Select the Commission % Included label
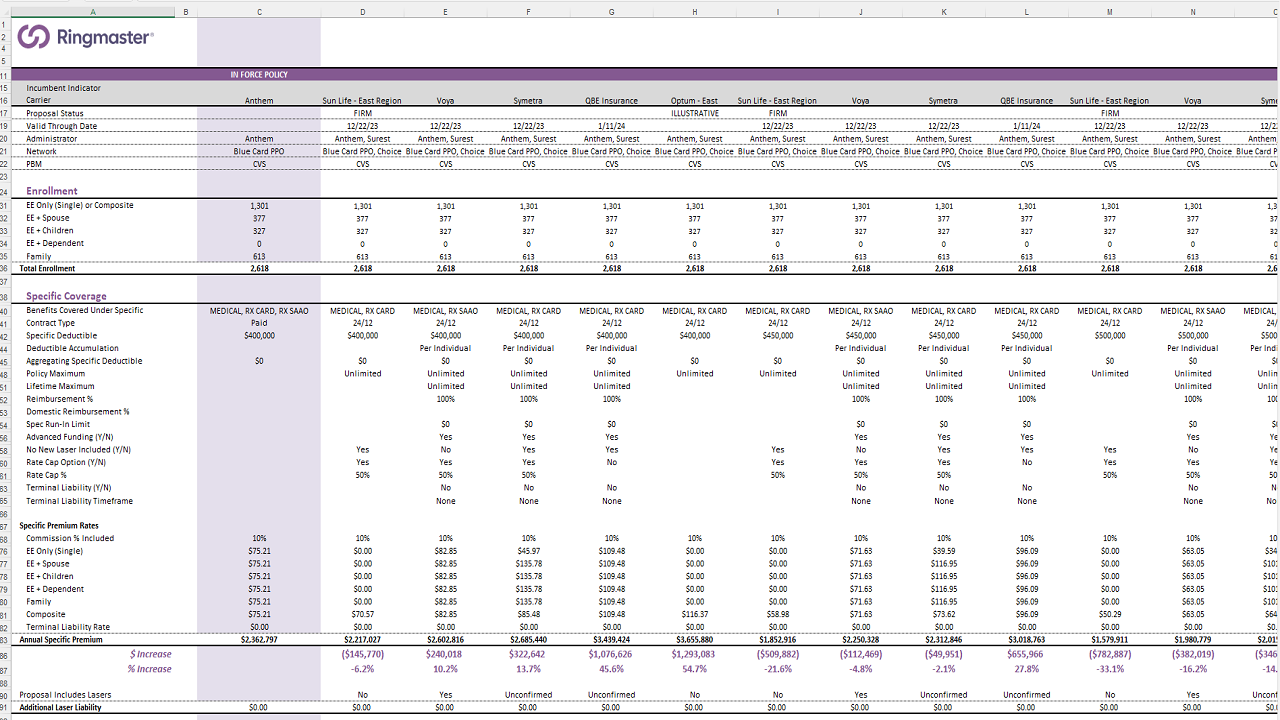This screenshot has width=1280, height=720. 70,538
